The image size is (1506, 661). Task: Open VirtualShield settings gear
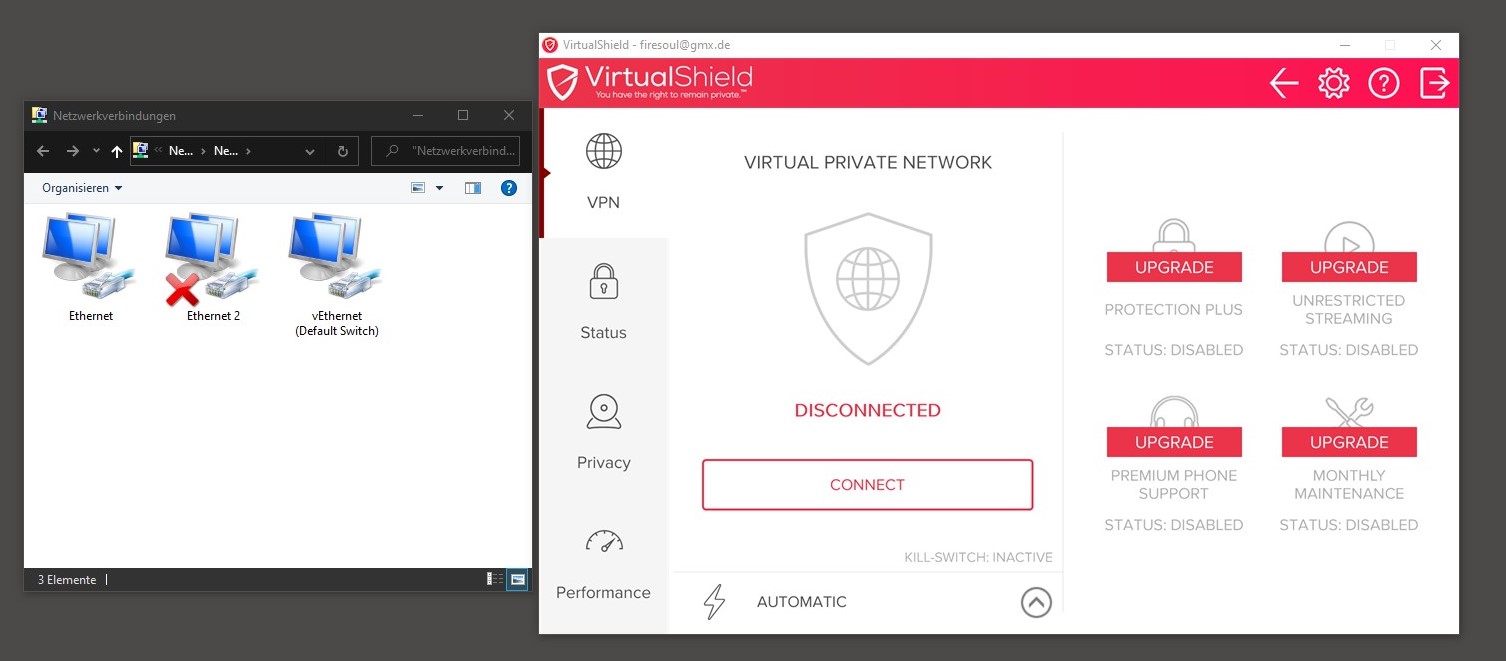click(x=1334, y=83)
